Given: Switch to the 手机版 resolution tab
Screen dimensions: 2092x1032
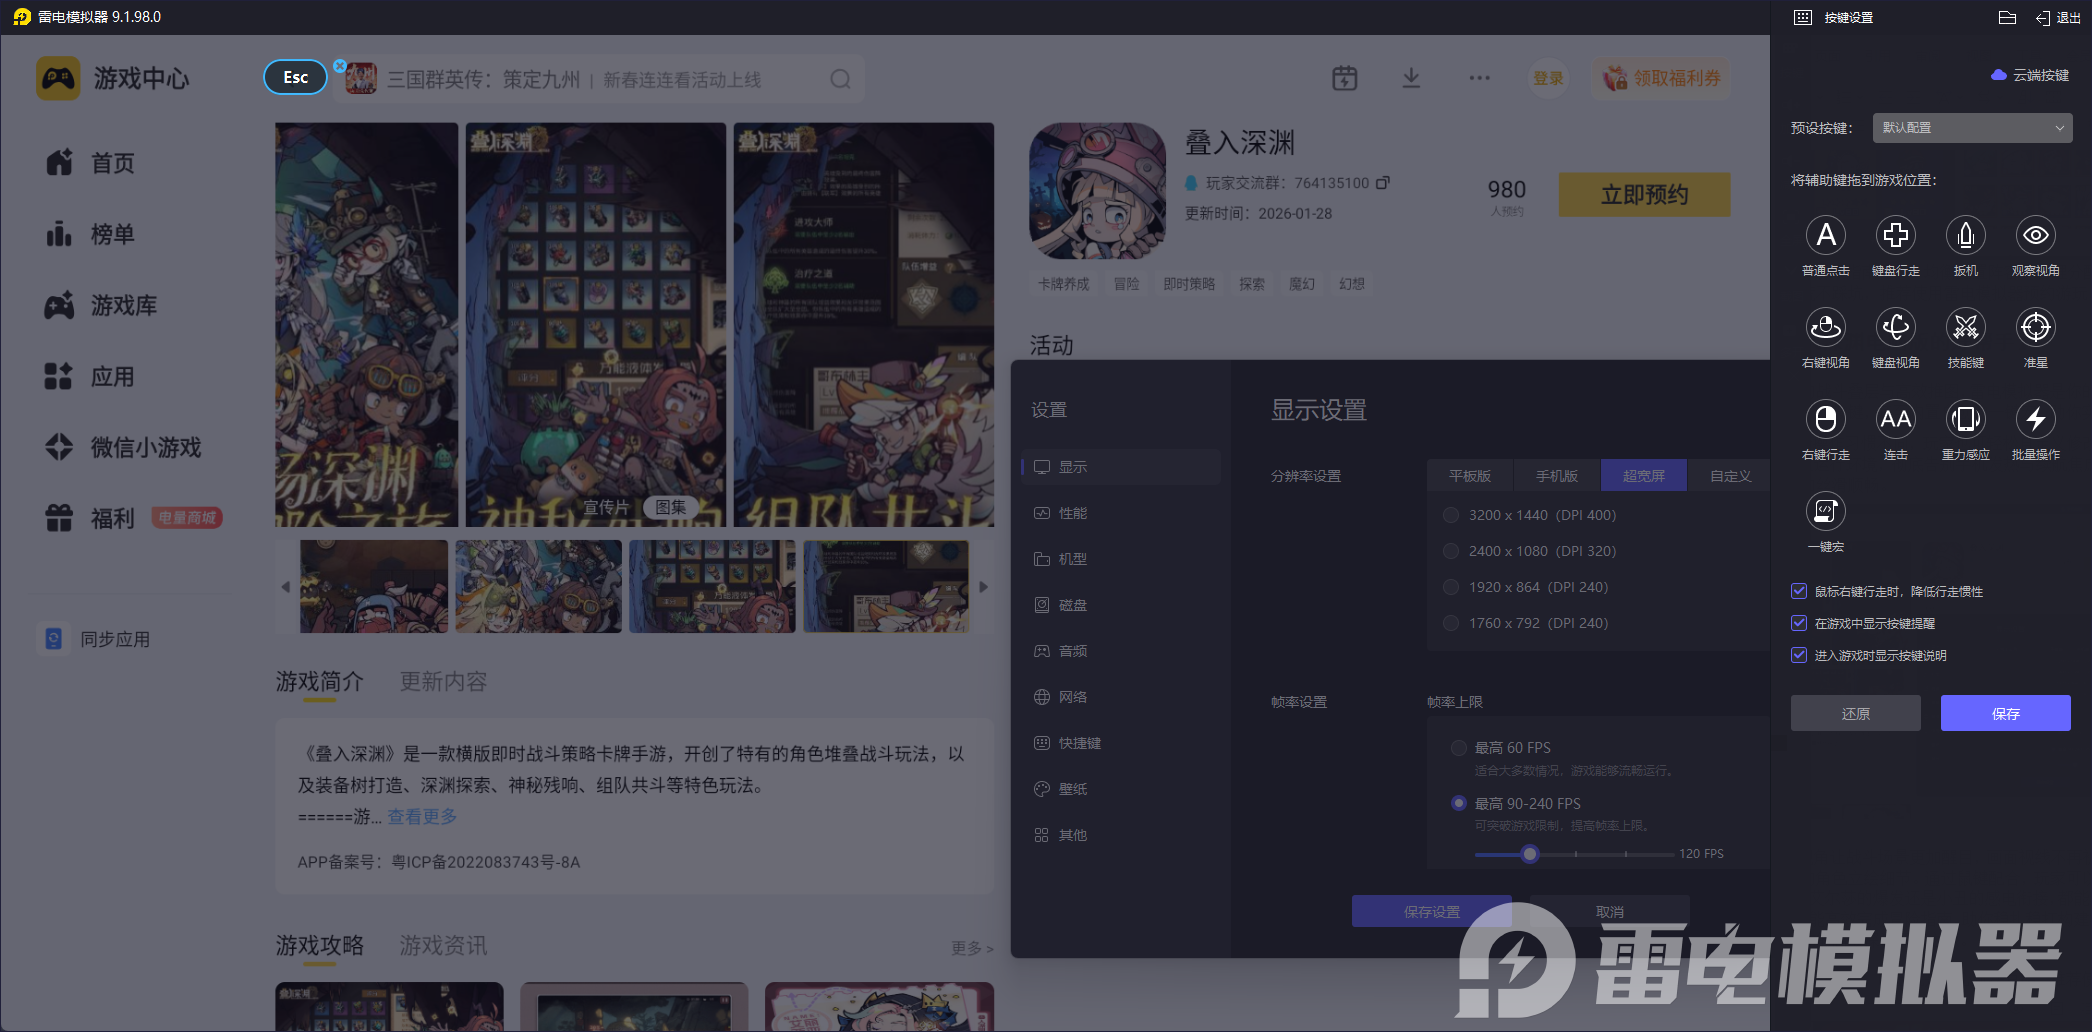Looking at the screenshot, I should coord(1557,476).
